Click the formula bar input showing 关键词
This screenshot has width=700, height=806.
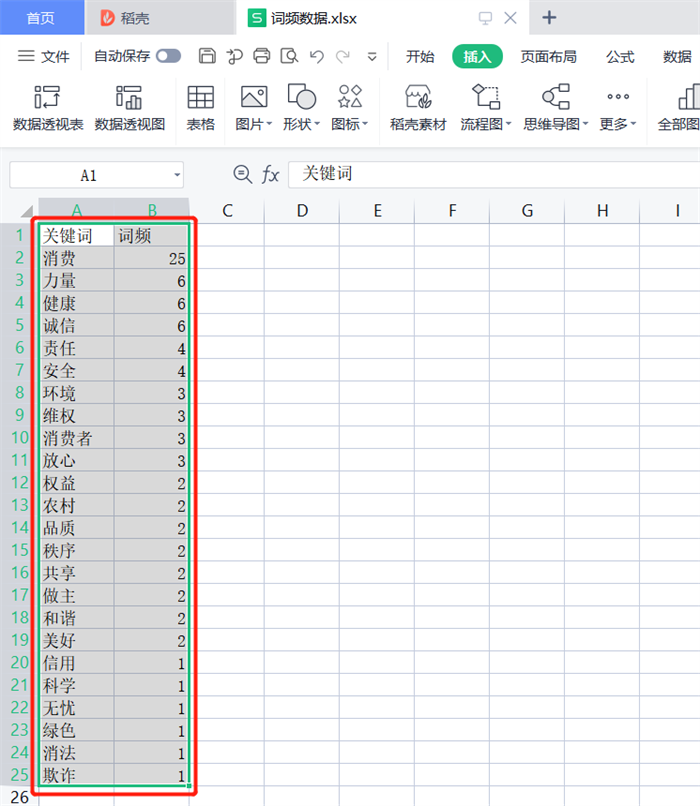[490, 174]
